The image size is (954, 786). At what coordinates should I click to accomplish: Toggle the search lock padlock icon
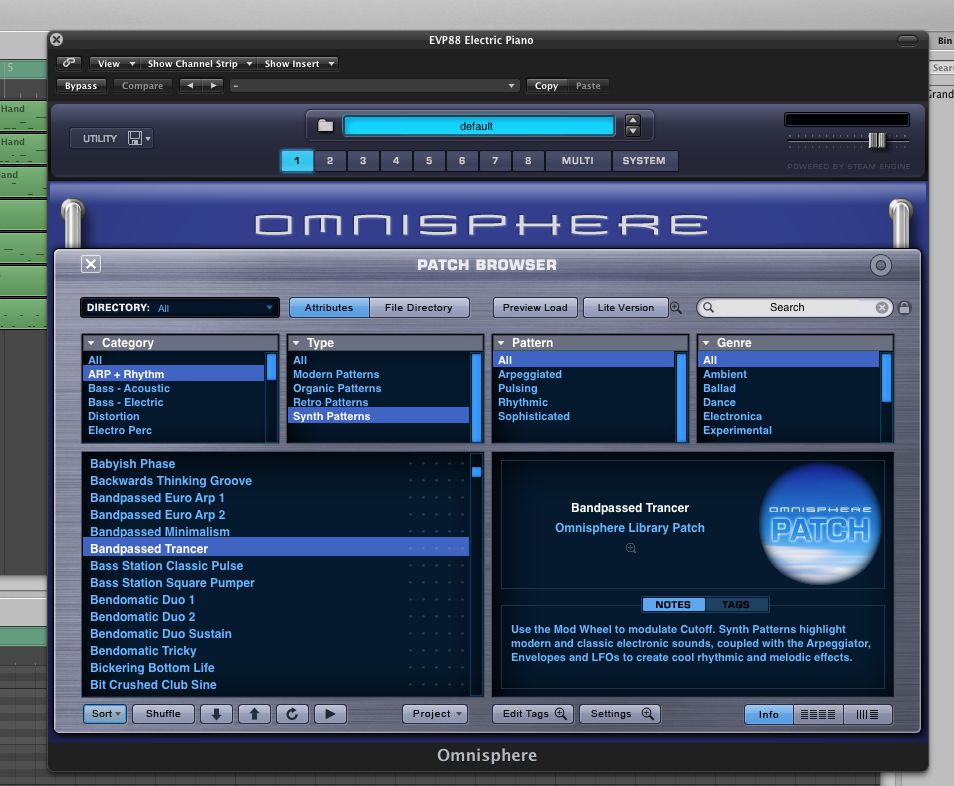[904, 307]
